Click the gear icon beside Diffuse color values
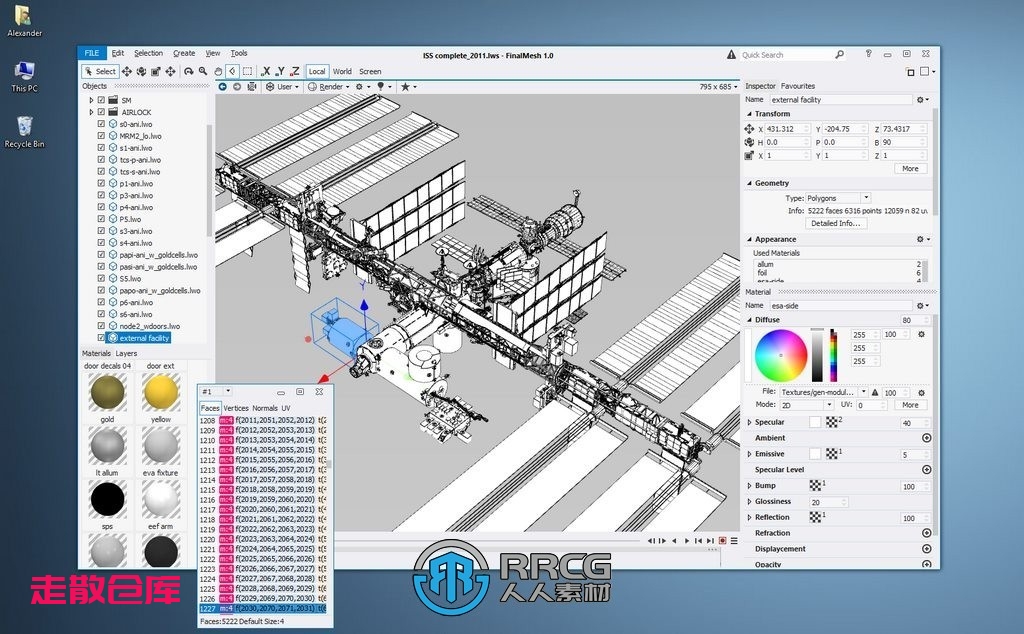Viewport: 1024px width, 634px height. 921,334
